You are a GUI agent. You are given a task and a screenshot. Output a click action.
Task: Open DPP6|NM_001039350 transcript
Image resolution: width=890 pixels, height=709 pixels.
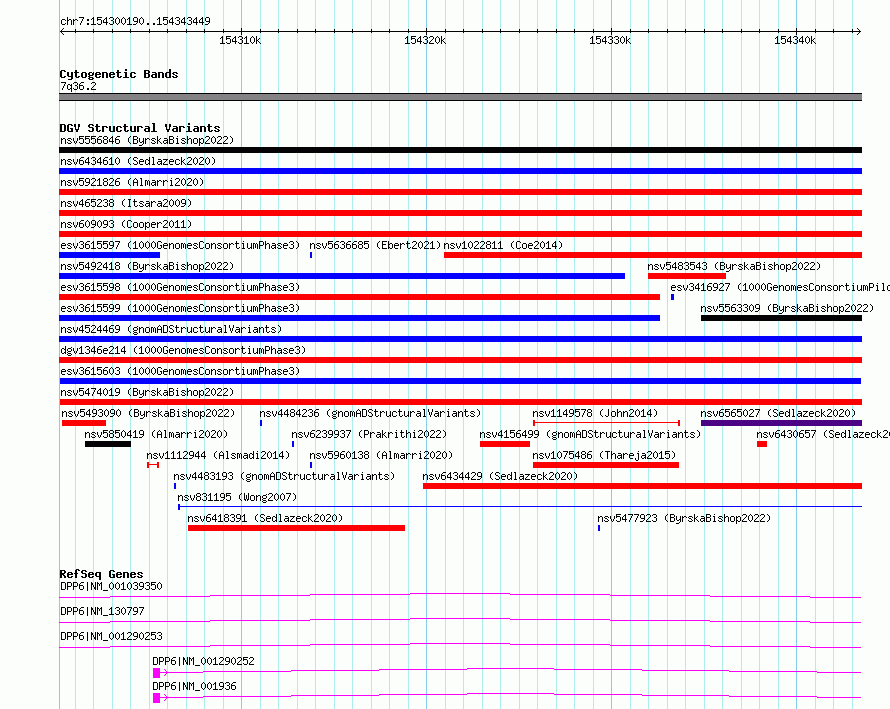coord(111,586)
